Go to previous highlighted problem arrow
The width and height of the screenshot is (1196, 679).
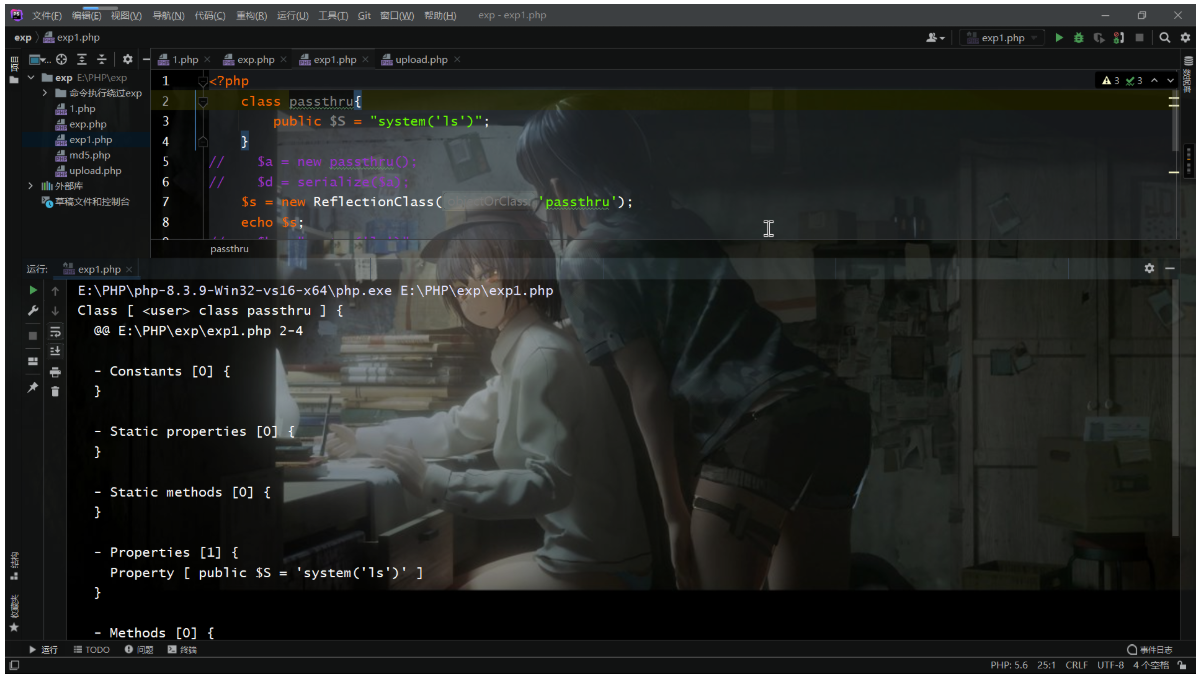click(1154, 80)
